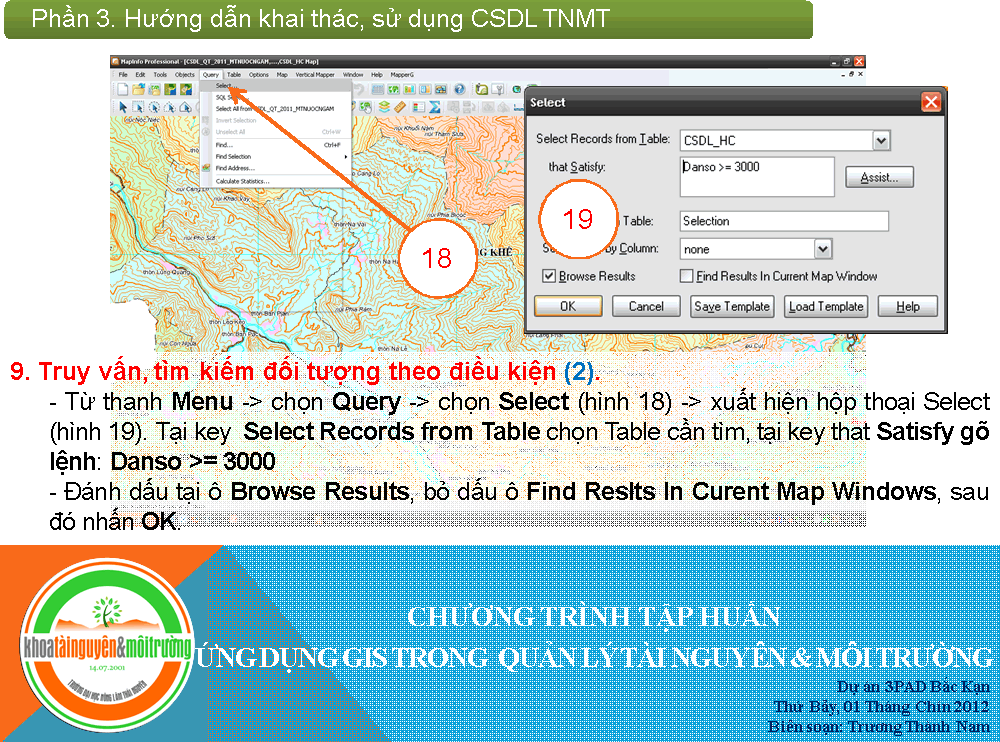1000x742 pixels.
Task: Click the blue Help question-mark icon
Action: coord(459,89)
